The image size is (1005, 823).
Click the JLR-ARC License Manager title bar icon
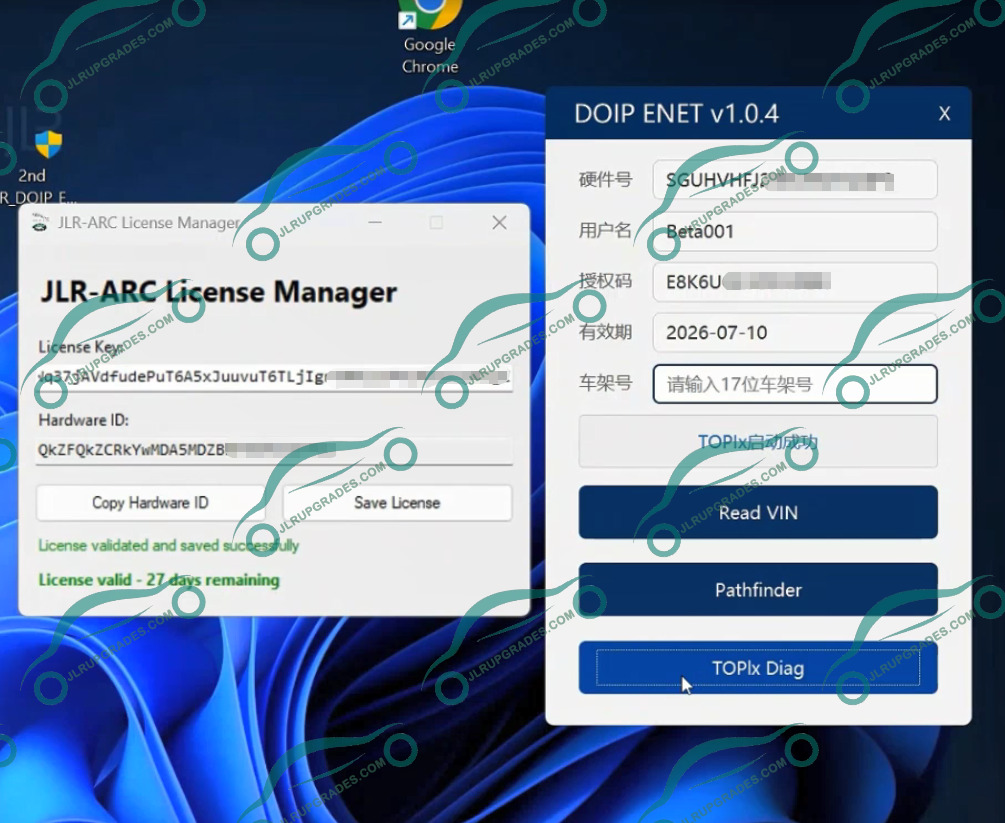coord(40,222)
